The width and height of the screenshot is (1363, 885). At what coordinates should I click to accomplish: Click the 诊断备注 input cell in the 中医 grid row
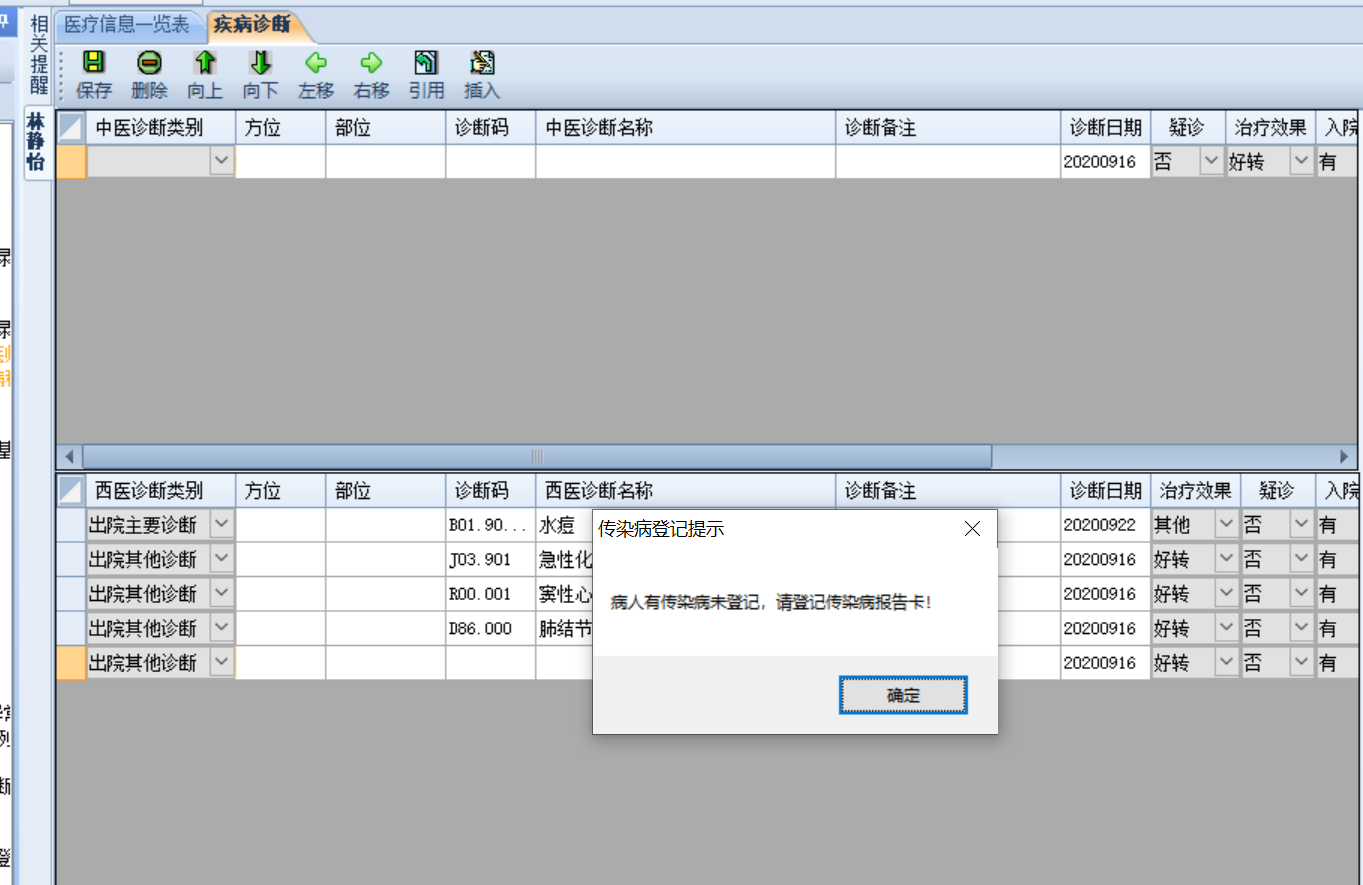tap(948, 161)
